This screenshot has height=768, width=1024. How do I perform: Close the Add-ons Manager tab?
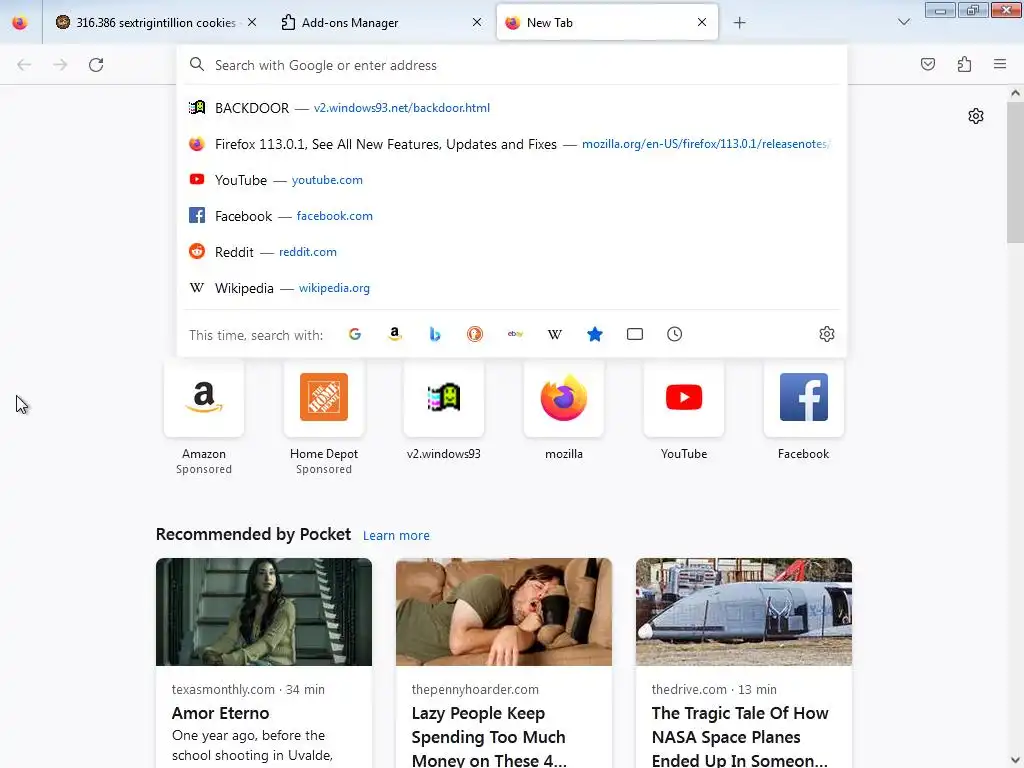(477, 22)
